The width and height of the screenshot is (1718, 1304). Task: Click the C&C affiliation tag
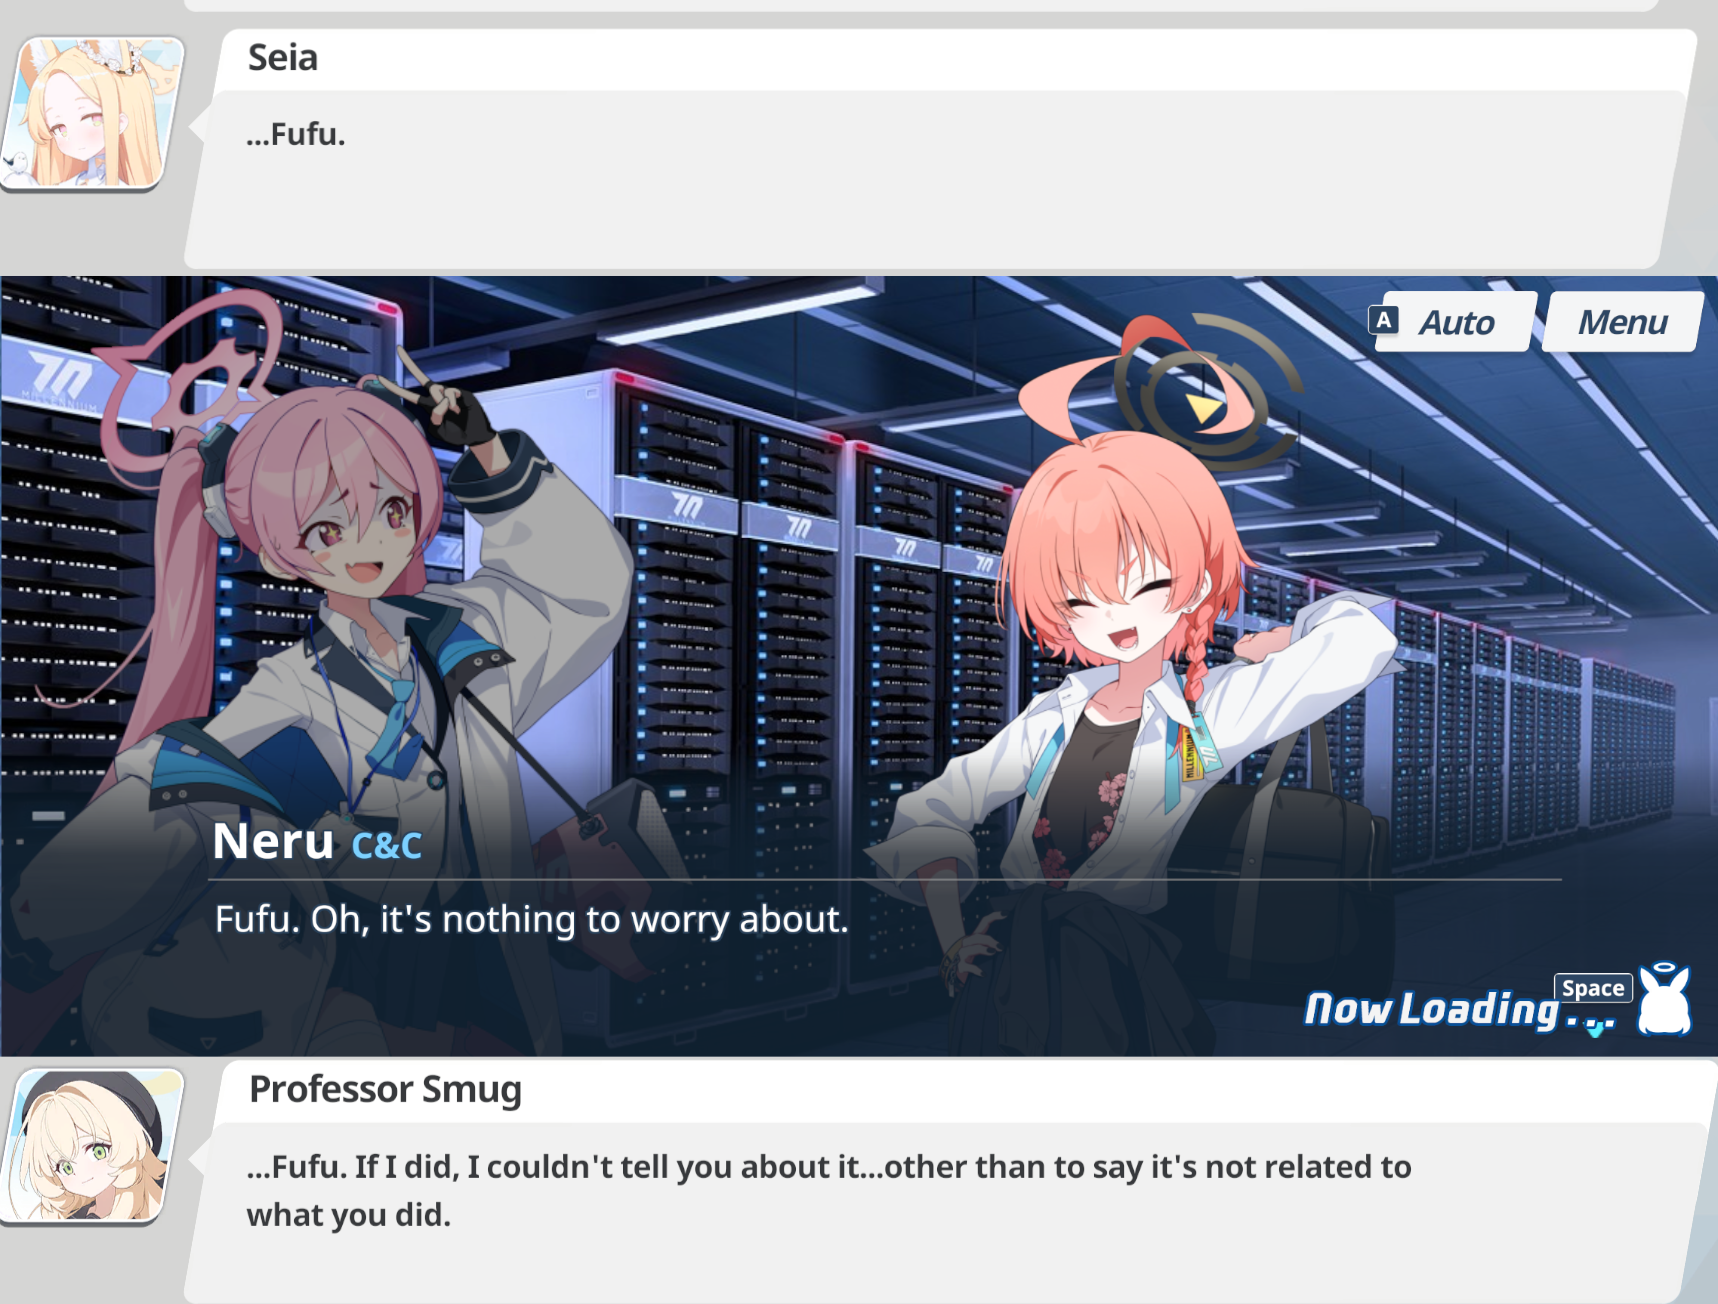point(386,846)
